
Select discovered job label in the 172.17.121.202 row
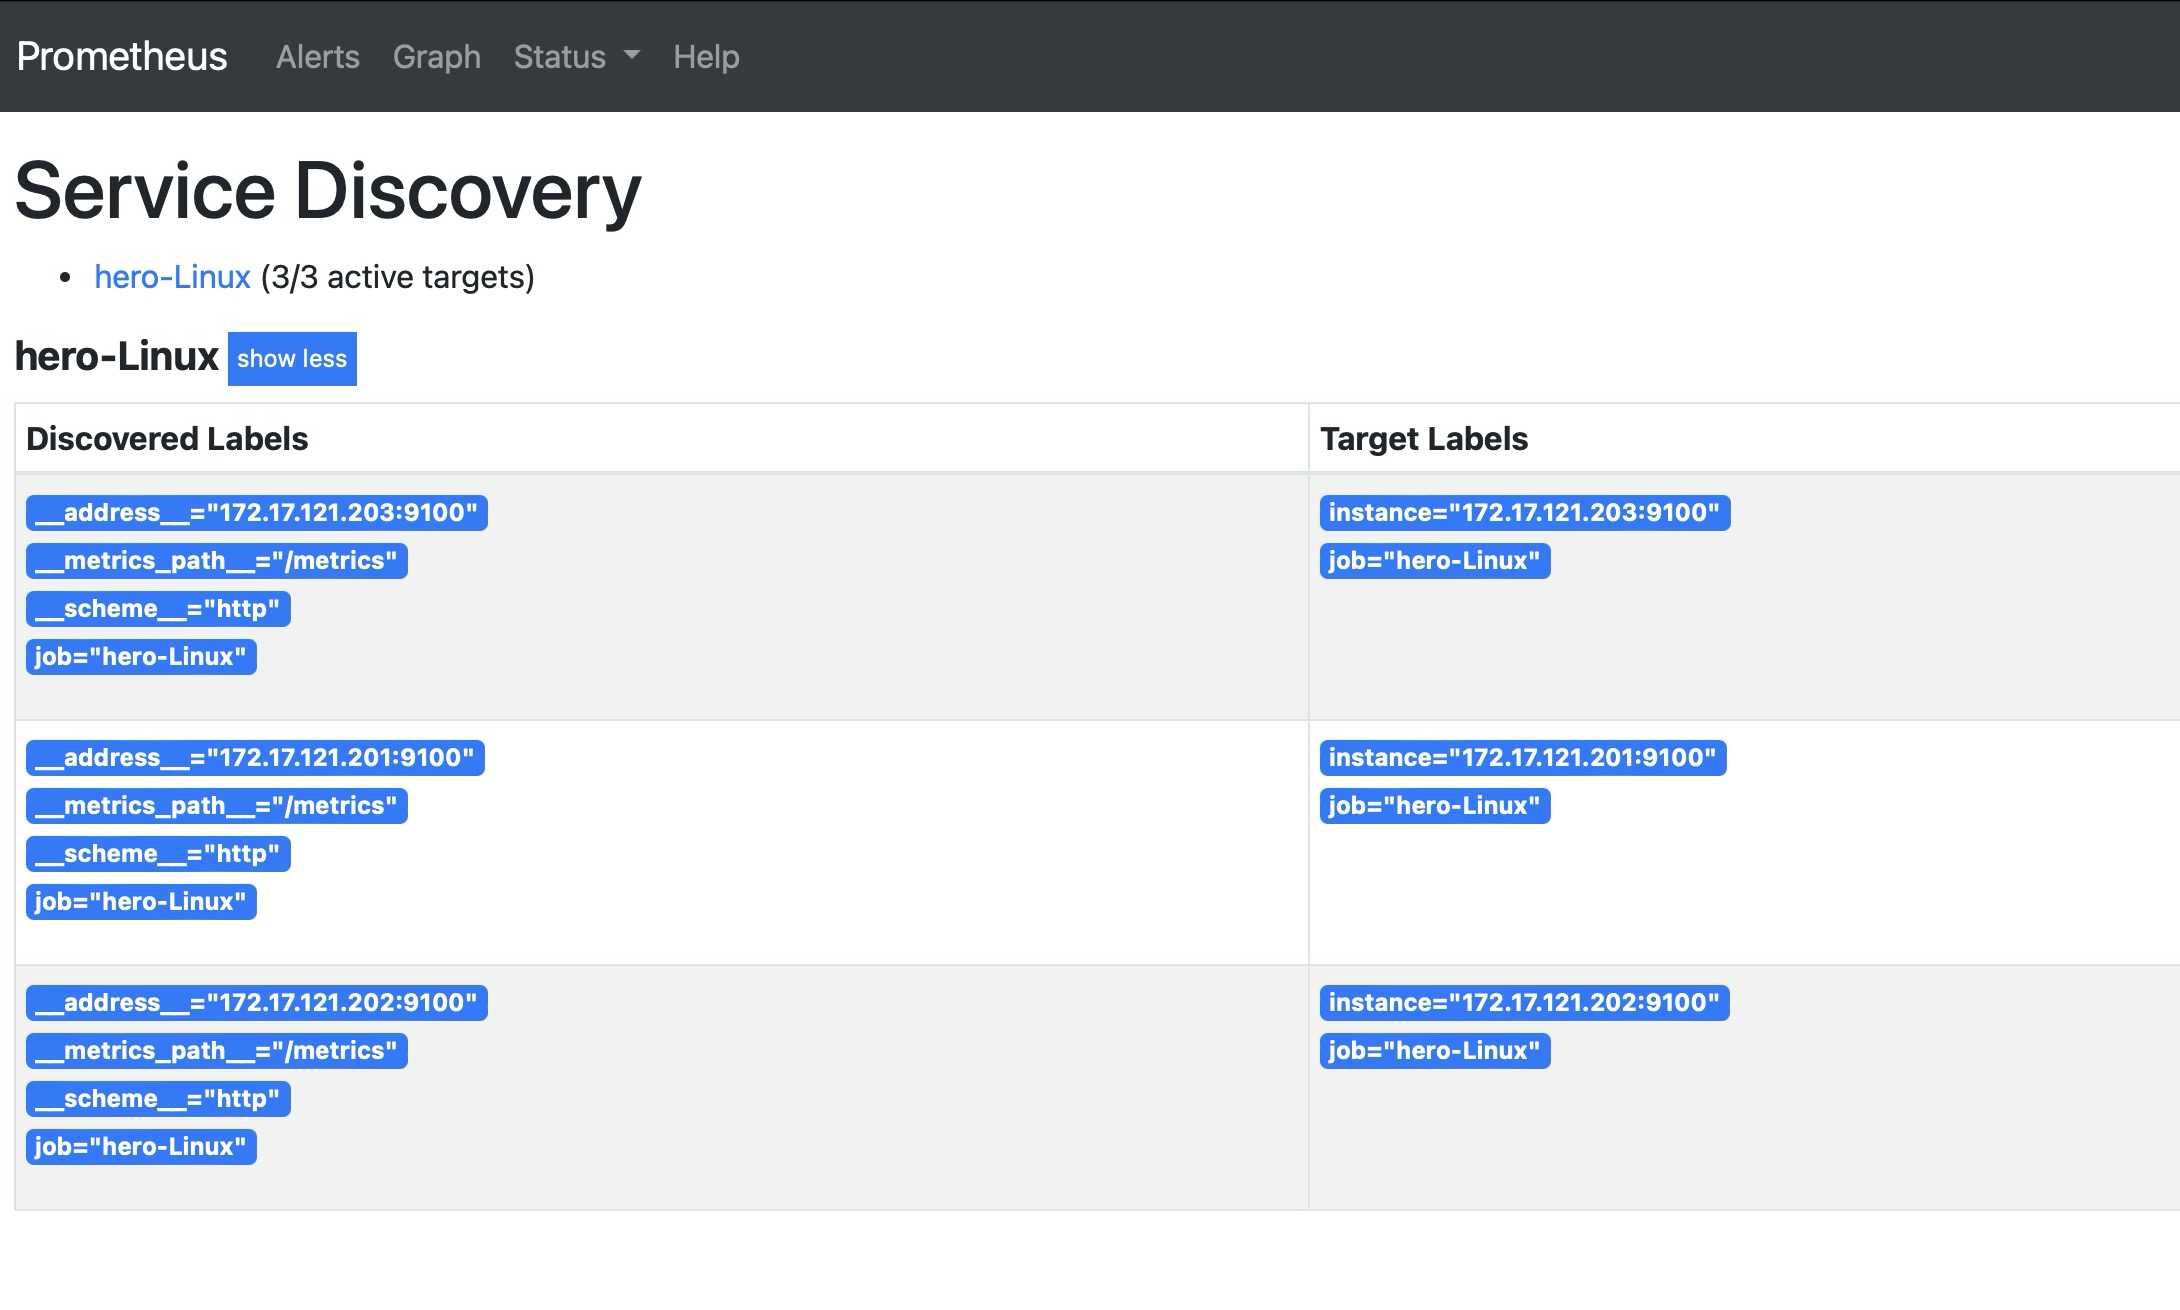point(141,1147)
